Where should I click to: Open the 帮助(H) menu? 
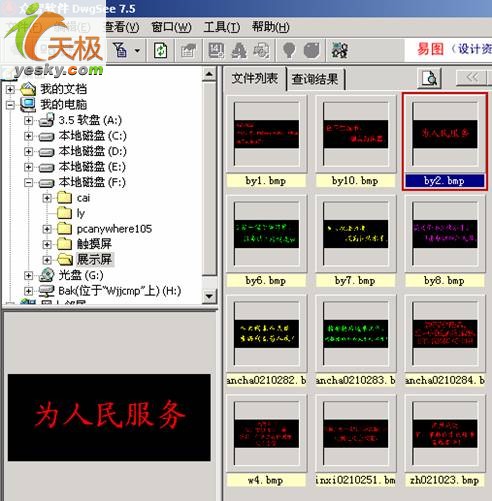click(x=270, y=27)
